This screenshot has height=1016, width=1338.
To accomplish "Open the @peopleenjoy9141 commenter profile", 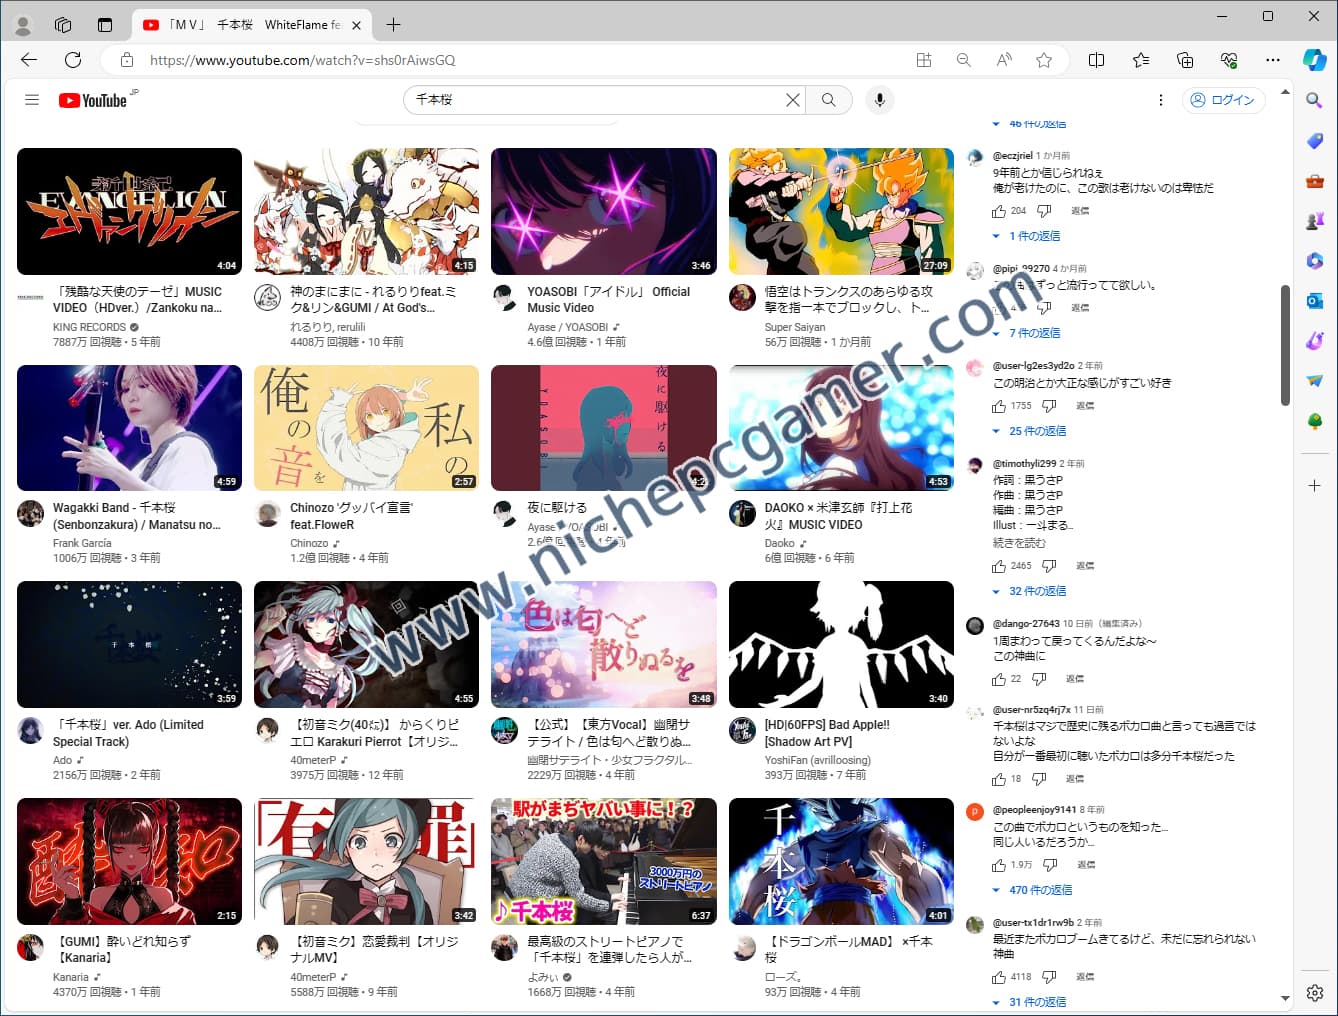I will tap(1034, 810).
